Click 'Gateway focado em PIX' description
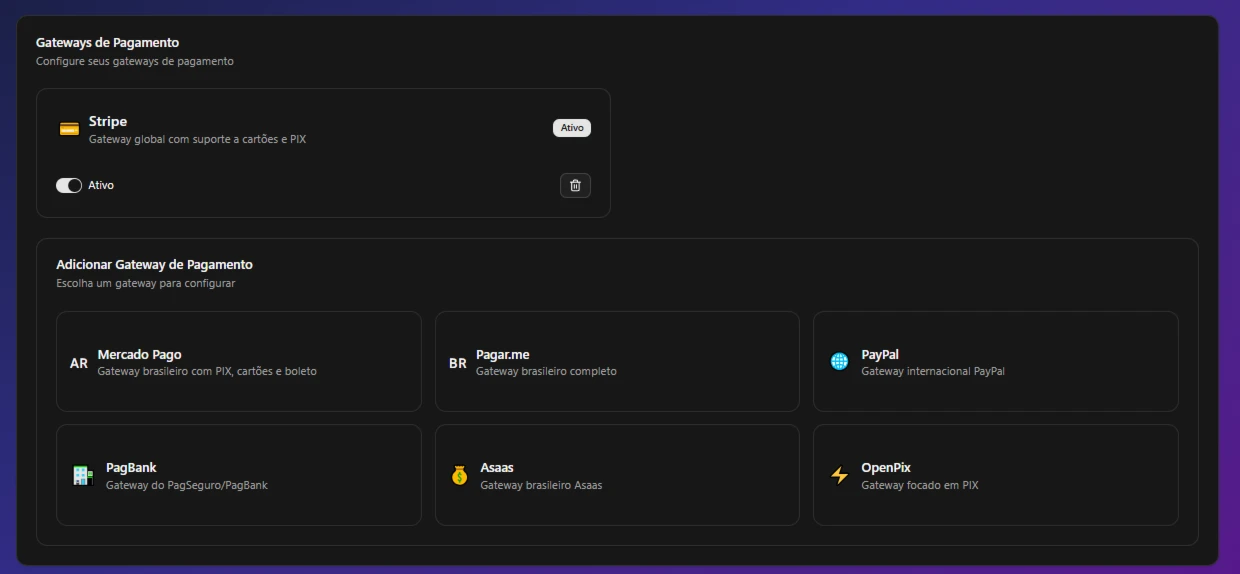This screenshot has height=574, width=1240. pos(920,485)
